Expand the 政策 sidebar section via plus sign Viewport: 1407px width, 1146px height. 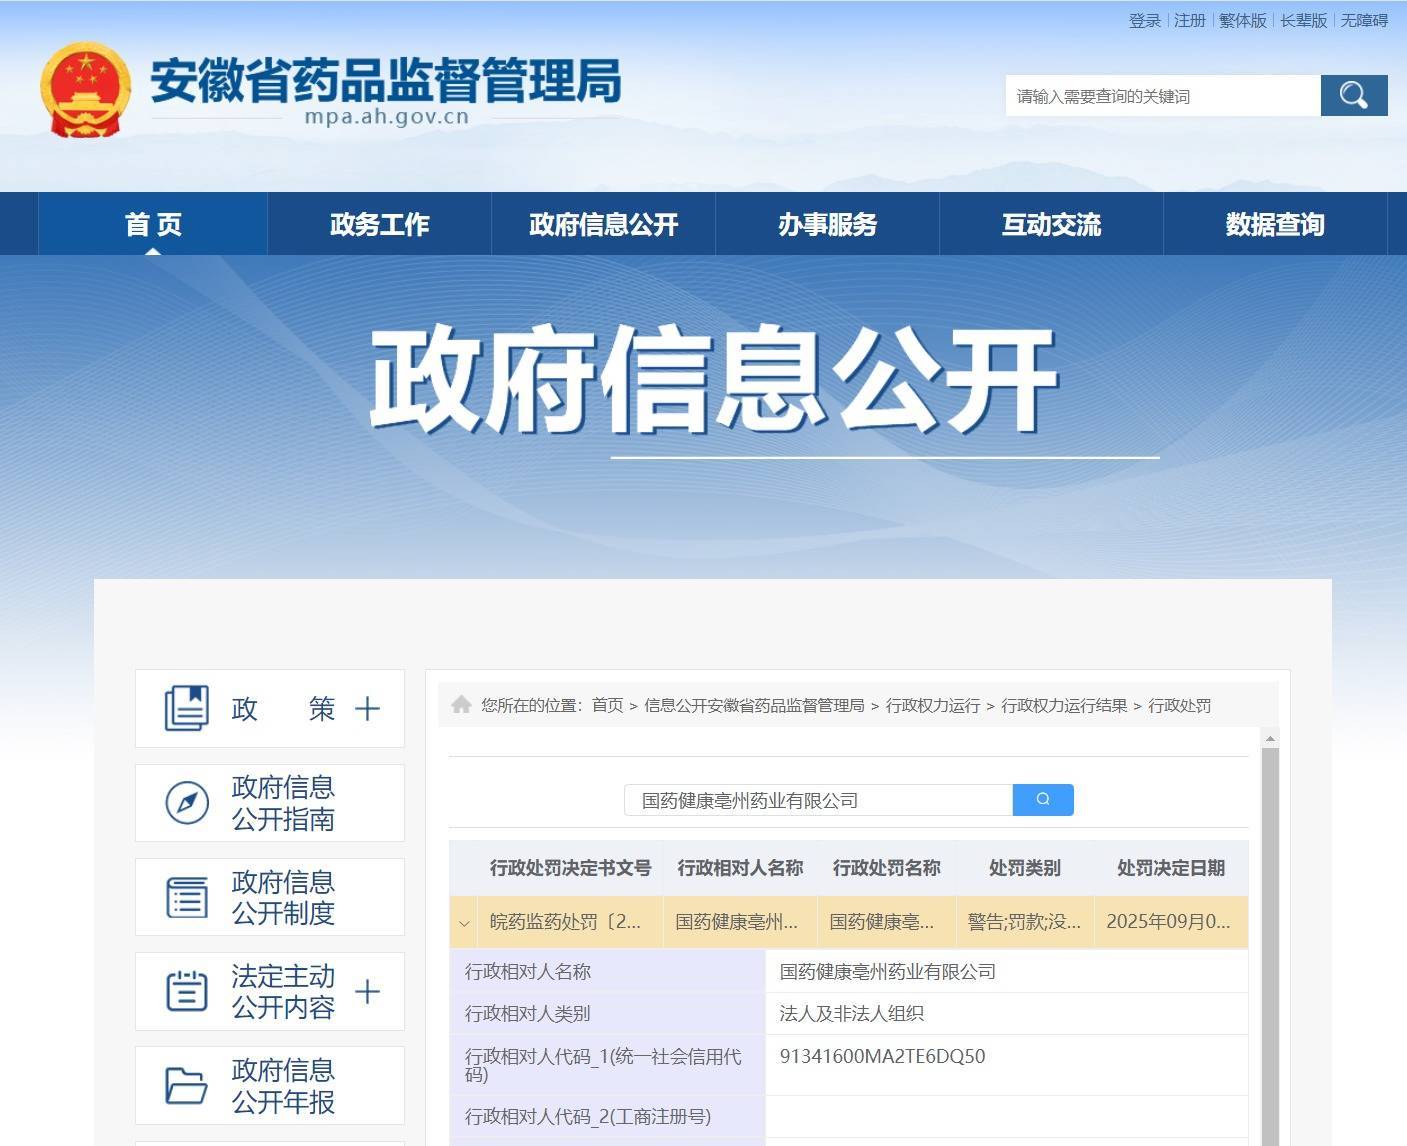tap(367, 708)
